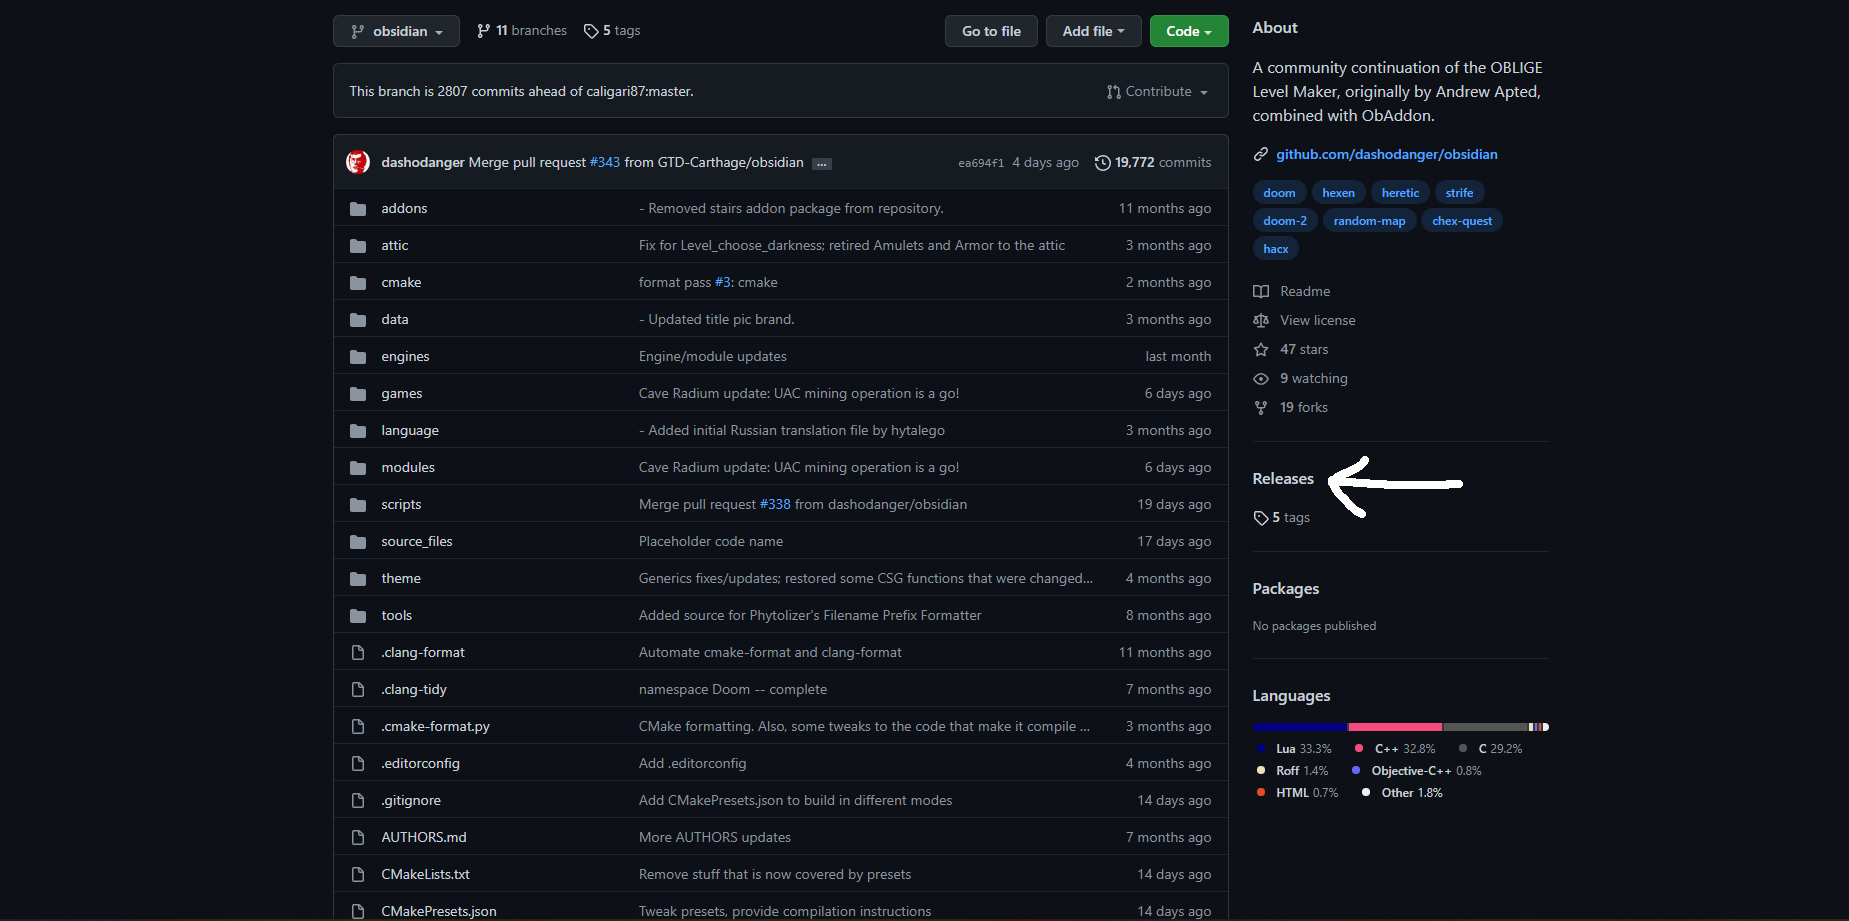Screen dimensions: 1849x921
Task: Select the "doom" topic tag
Action: [1279, 192]
